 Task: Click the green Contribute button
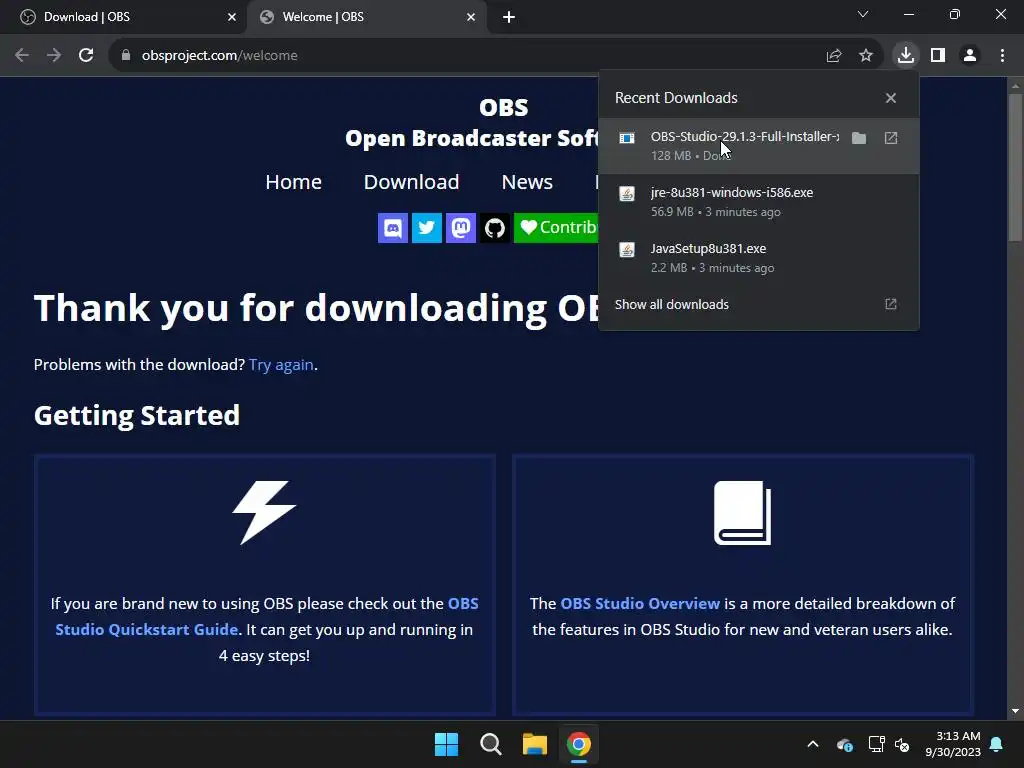click(556, 228)
